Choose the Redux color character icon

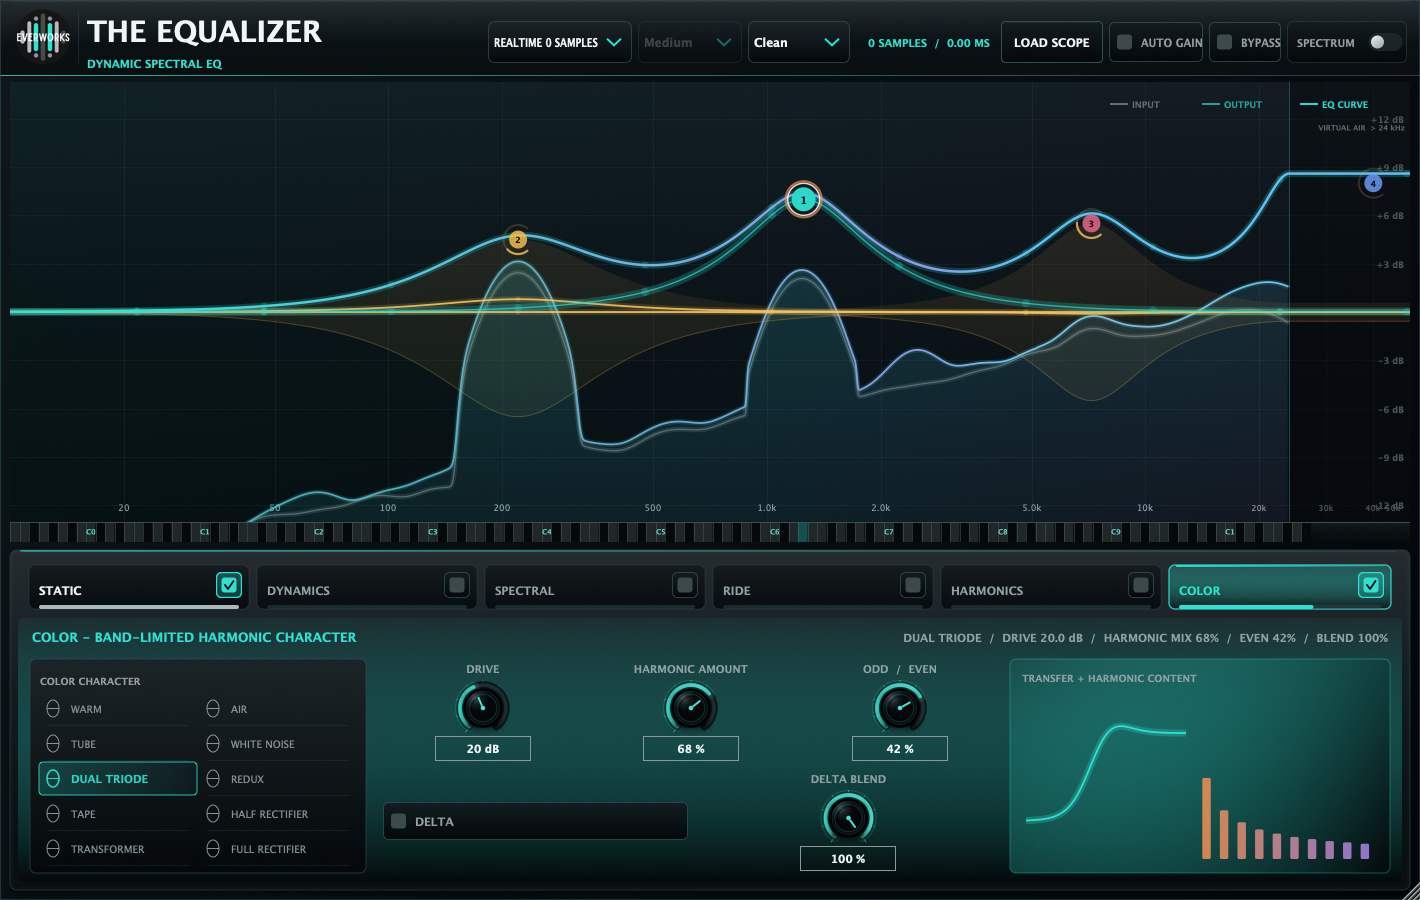[213, 779]
